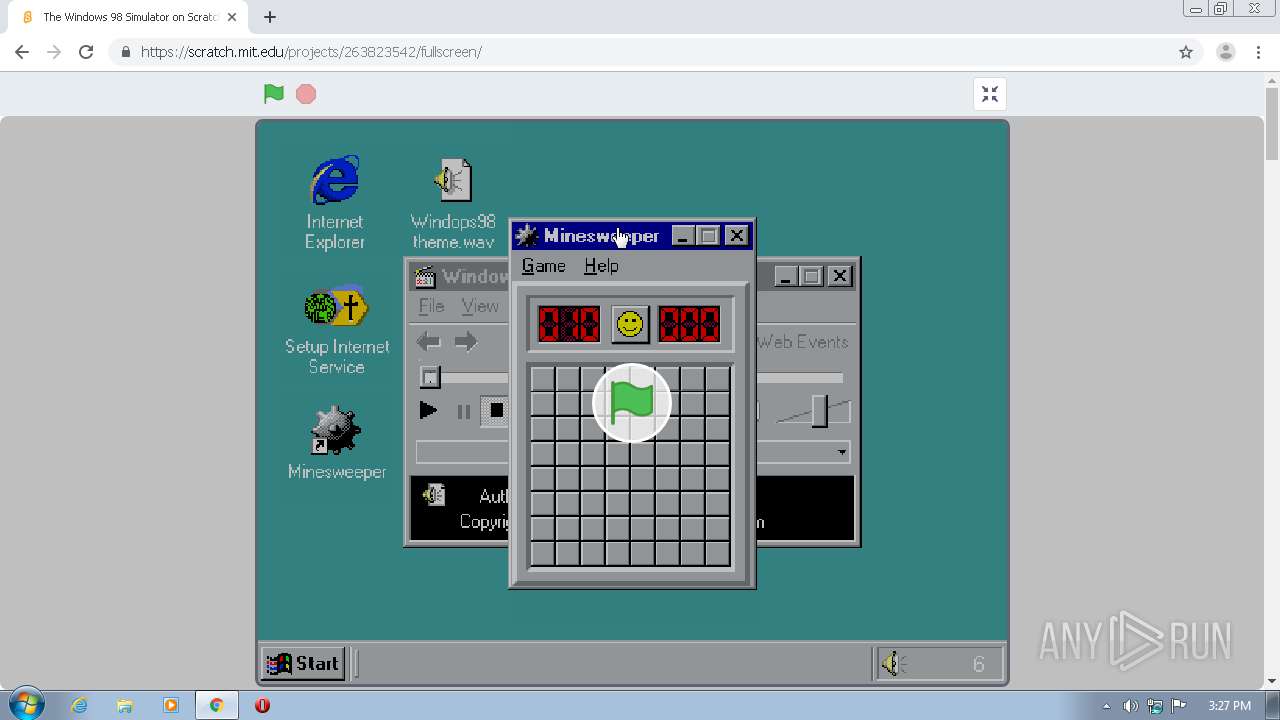This screenshot has height=720, width=1280.
Task: Click the red Opera icon in taskbar
Action: tap(262, 705)
